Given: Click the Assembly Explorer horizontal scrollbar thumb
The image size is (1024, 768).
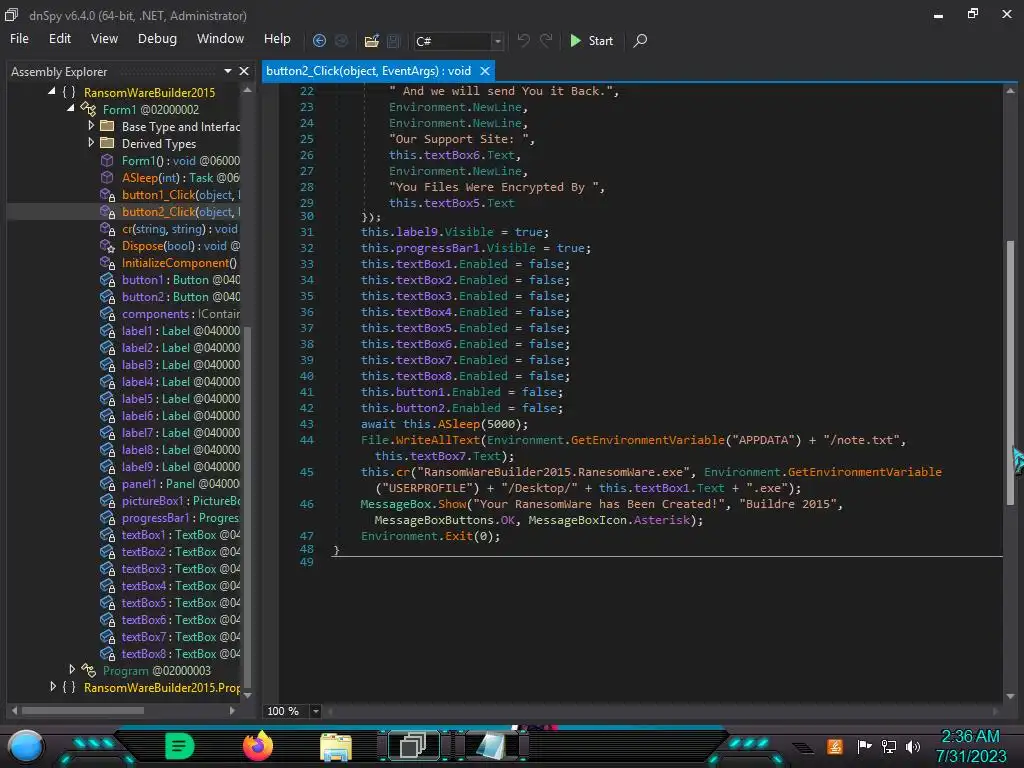Looking at the screenshot, I should (x=83, y=711).
